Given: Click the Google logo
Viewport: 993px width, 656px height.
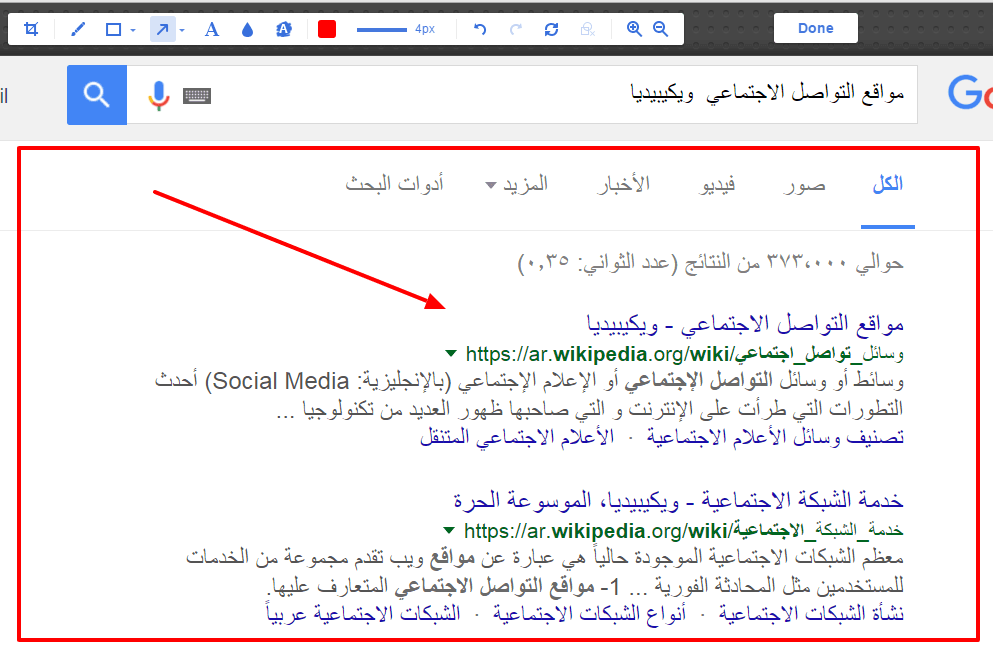Looking at the screenshot, I should [970, 94].
